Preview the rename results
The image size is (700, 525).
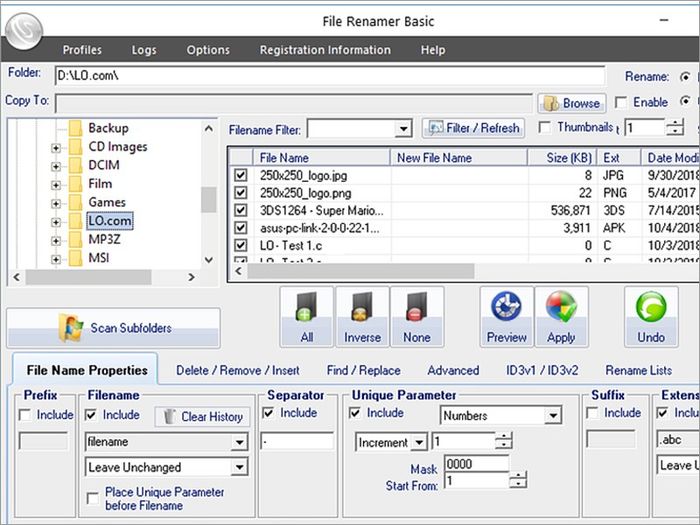point(507,317)
